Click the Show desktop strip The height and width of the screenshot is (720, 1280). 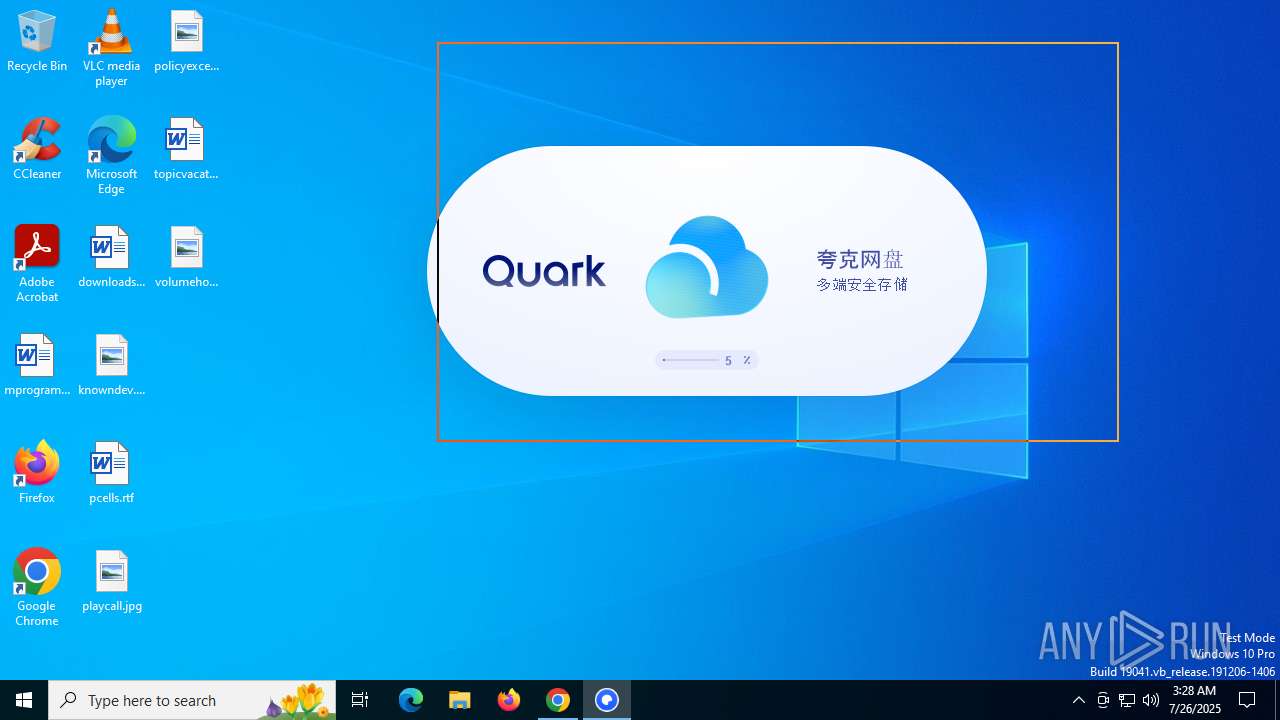pyautogui.click(x=1277, y=700)
